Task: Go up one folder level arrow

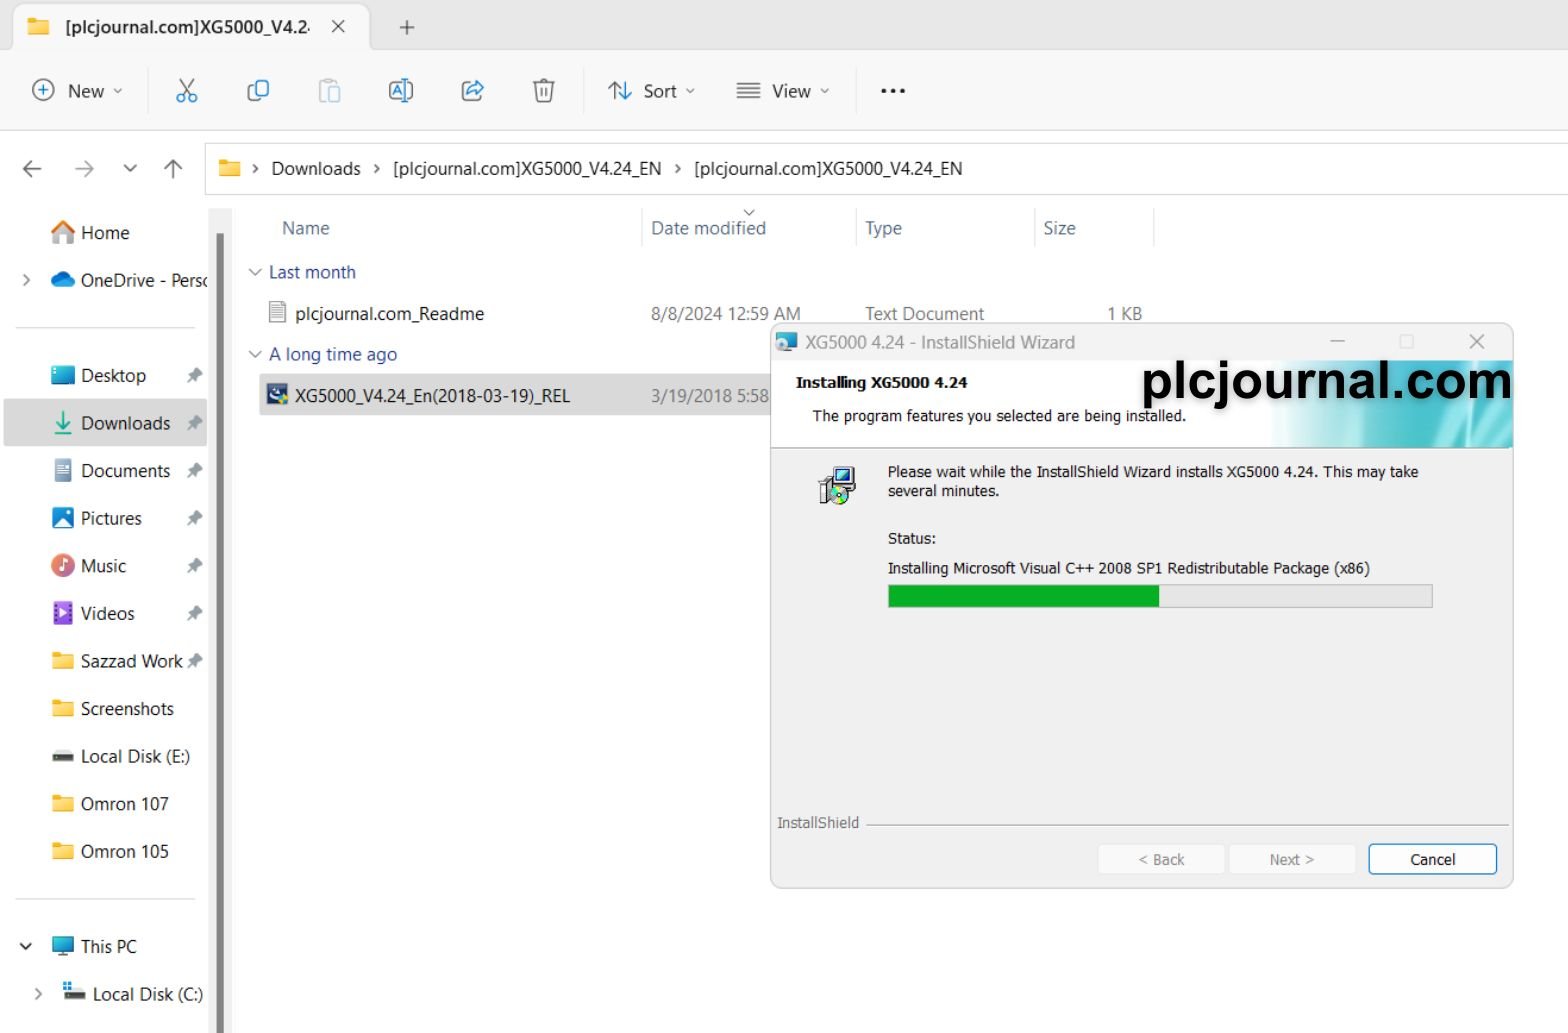Action: coord(173,169)
